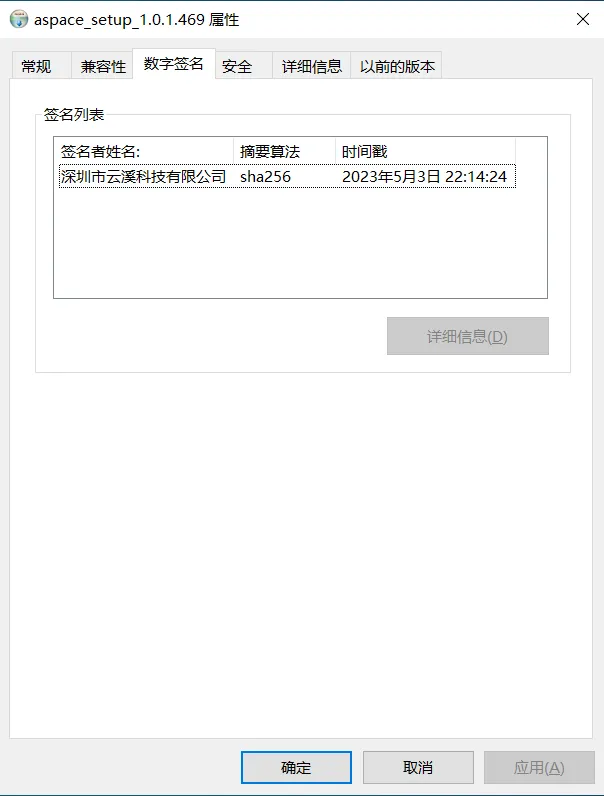
Task: Switch to the 以前的版本 tab
Action: pyautogui.click(x=396, y=66)
